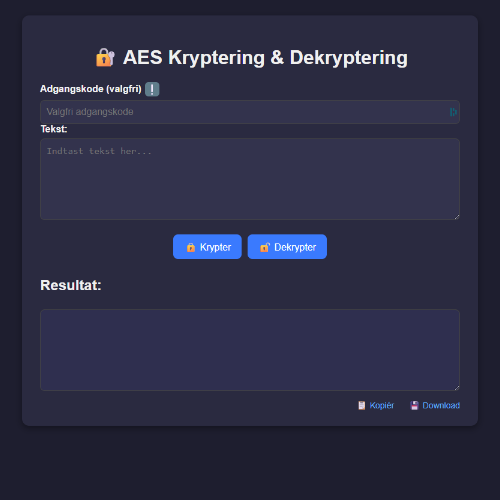This screenshot has height=500, width=500.
Task: Click the lock icon in page title
Action: (105, 57)
